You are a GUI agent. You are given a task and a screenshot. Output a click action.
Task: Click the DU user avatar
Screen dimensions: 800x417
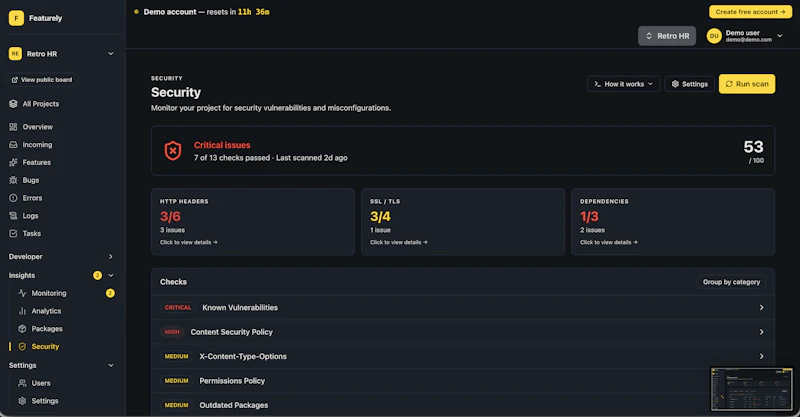(x=714, y=36)
